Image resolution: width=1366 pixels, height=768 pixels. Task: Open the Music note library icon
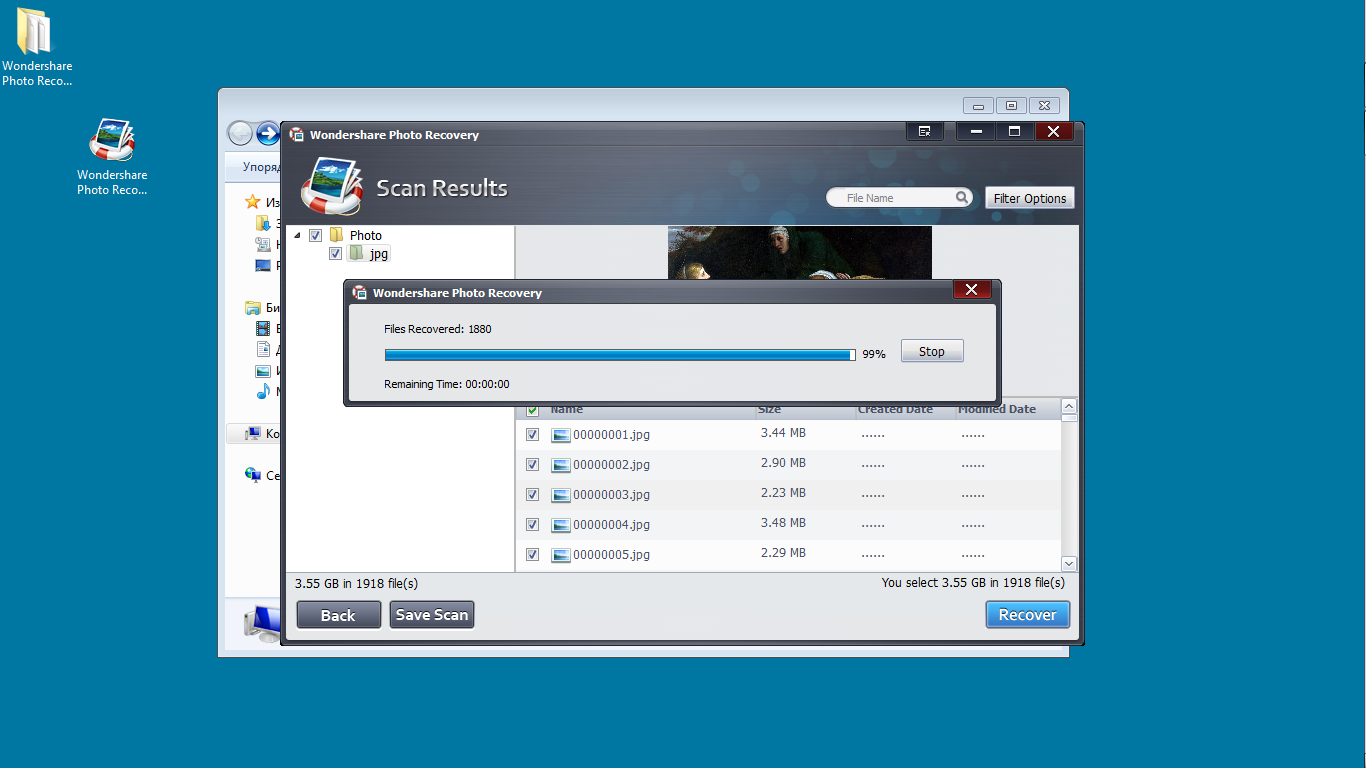click(x=263, y=391)
